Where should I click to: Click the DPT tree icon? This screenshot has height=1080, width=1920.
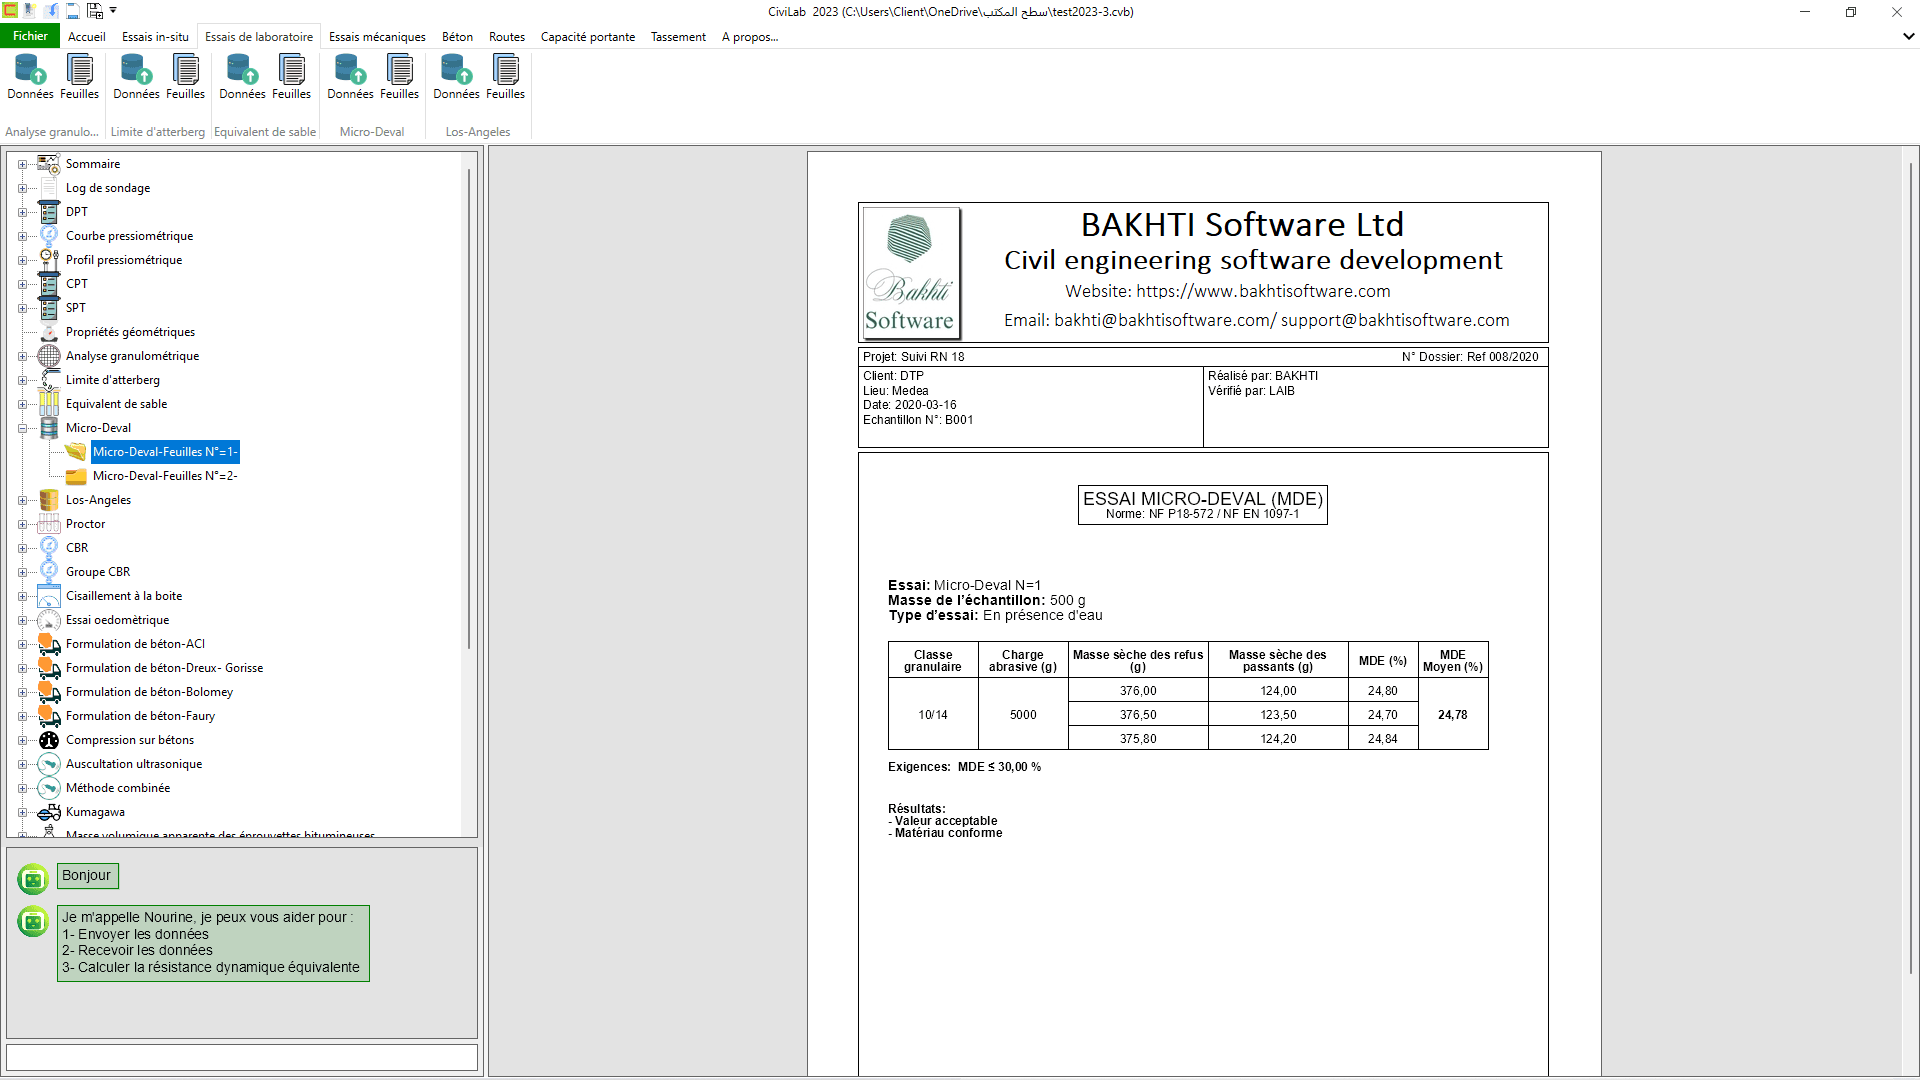[49, 212]
